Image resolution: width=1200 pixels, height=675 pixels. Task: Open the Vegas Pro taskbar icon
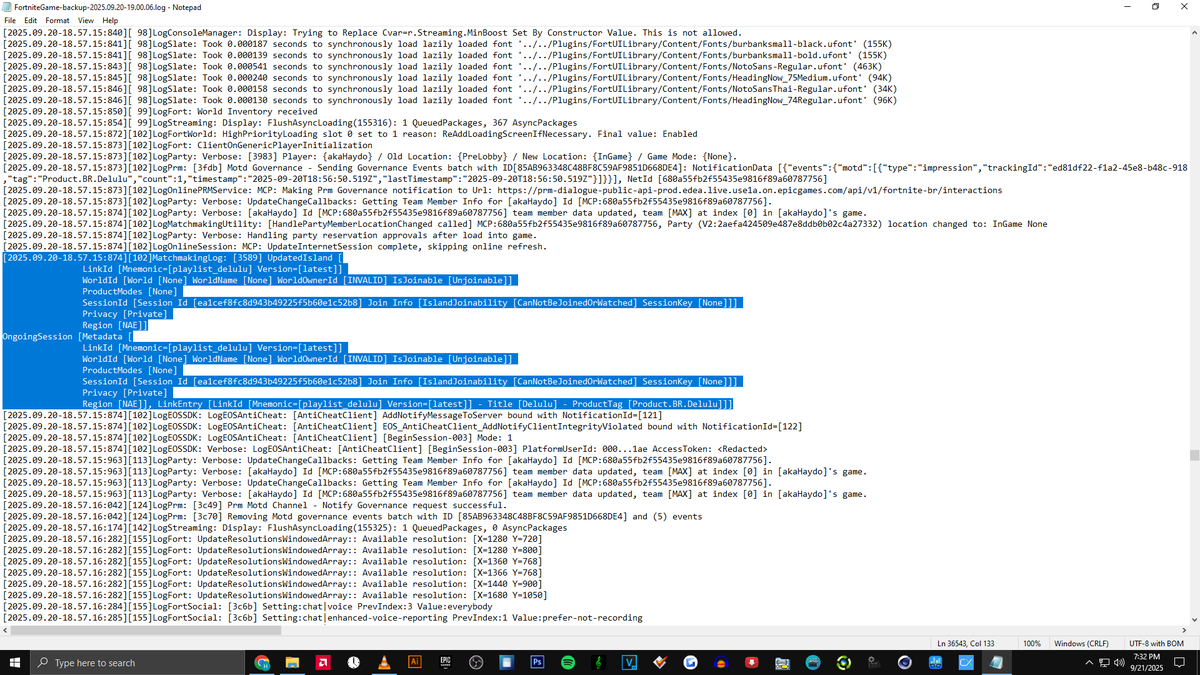630,662
